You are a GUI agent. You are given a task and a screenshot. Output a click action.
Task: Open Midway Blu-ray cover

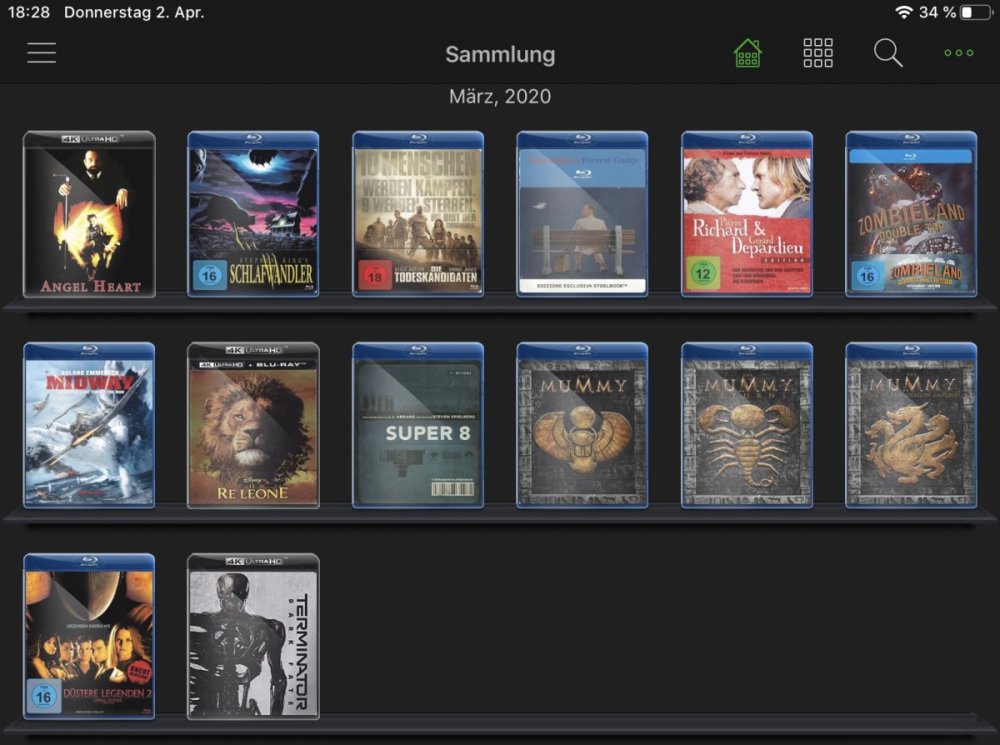click(x=89, y=425)
